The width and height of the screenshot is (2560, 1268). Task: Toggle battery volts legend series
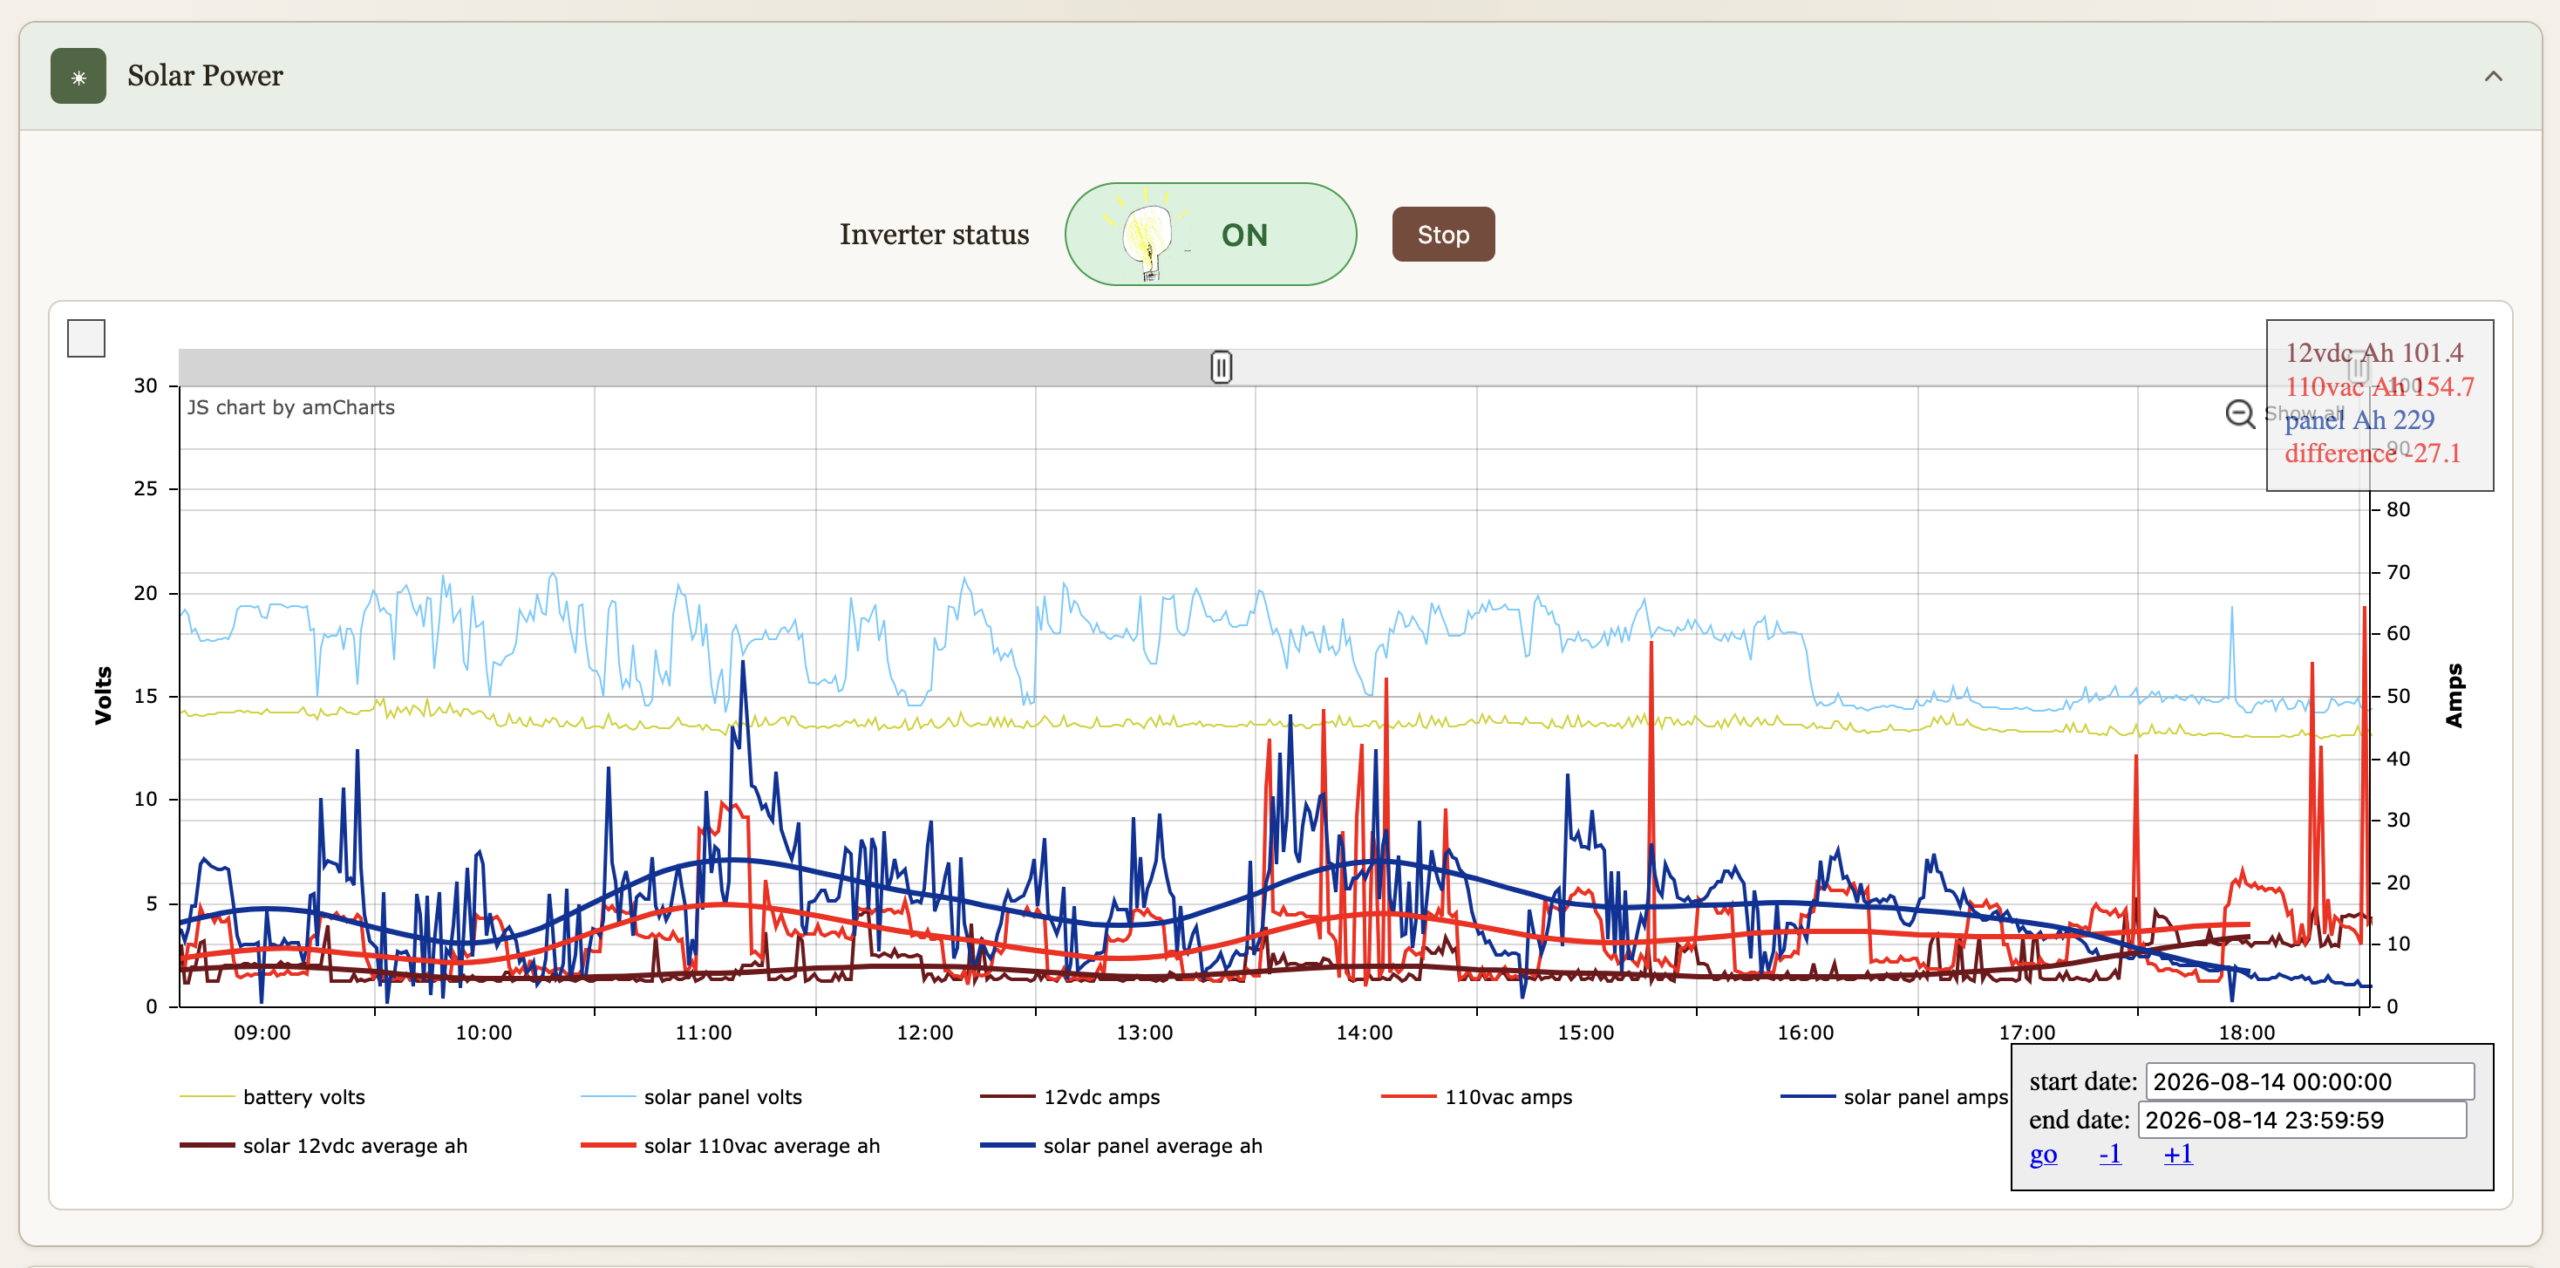(272, 1097)
